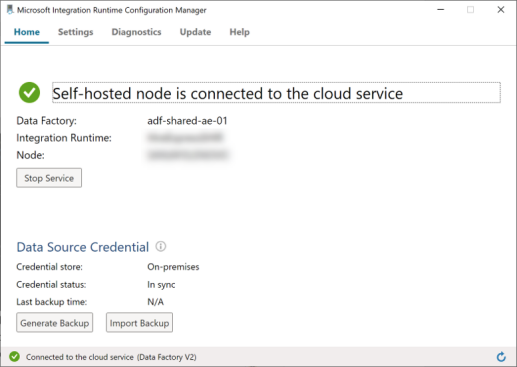
Task: Click the large green connected checkmark icon
Action: 29,93
